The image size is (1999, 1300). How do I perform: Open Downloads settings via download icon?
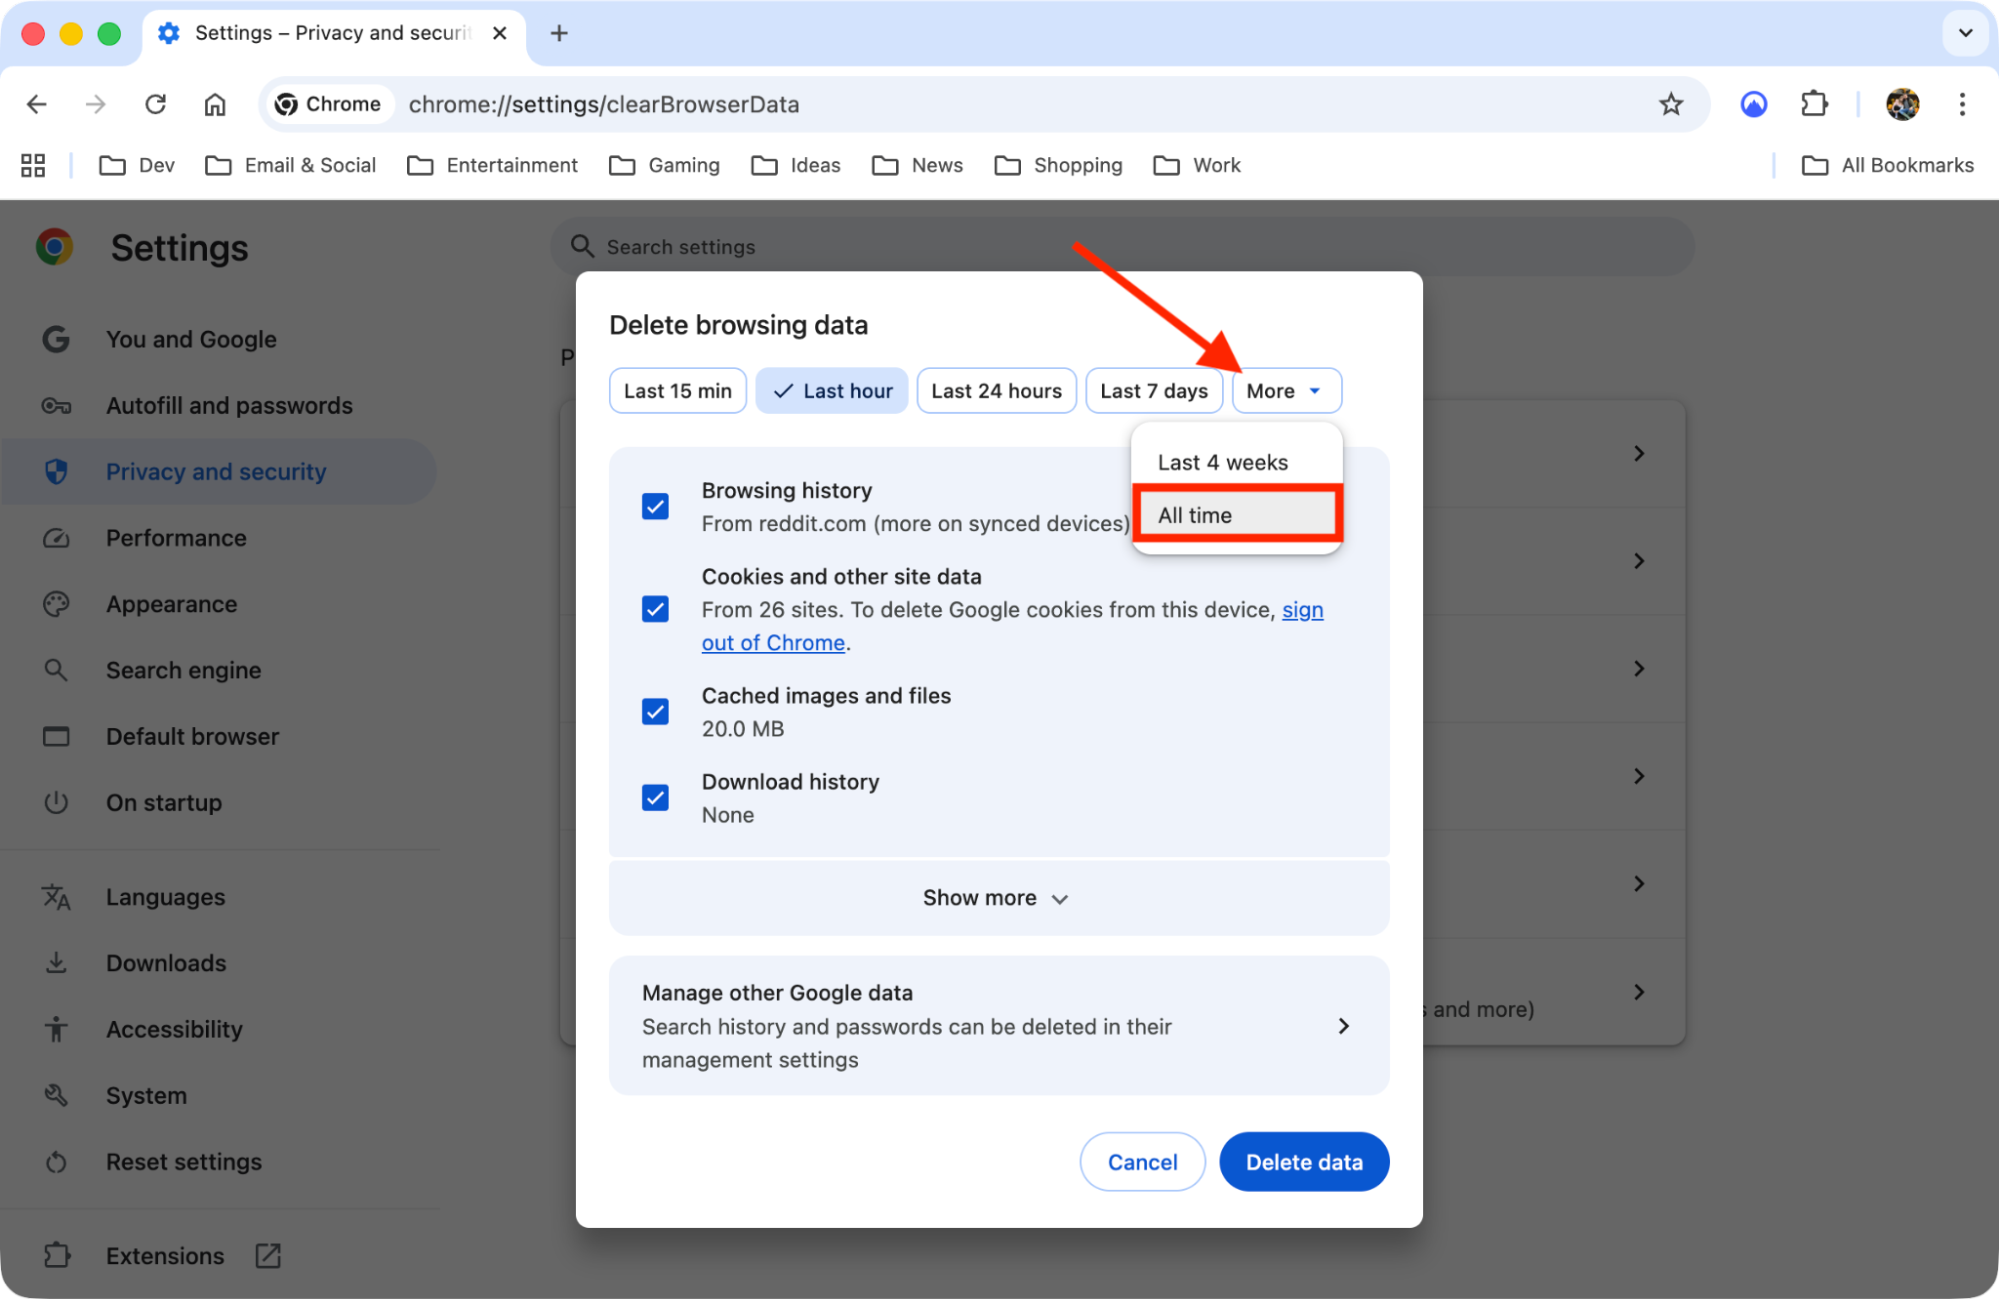coord(57,962)
